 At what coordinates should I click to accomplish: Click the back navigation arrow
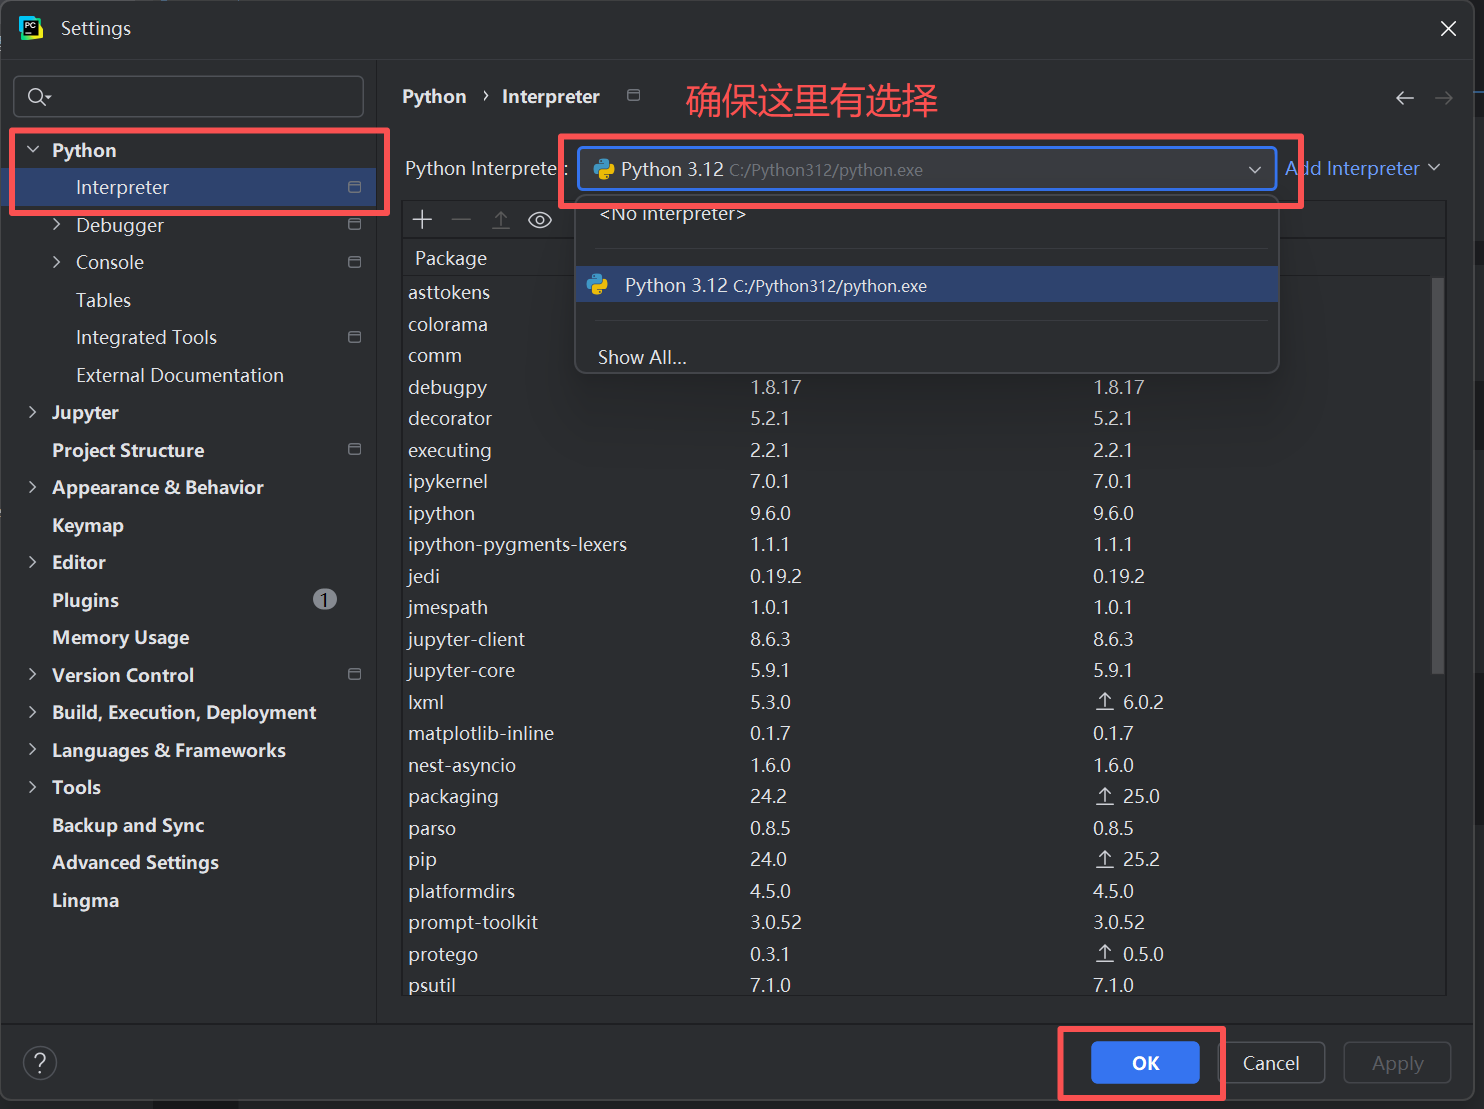1404,98
